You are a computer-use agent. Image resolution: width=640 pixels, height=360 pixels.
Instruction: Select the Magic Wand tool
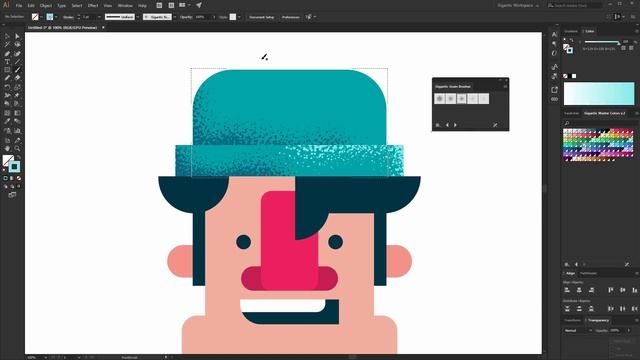tap(7, 44)
